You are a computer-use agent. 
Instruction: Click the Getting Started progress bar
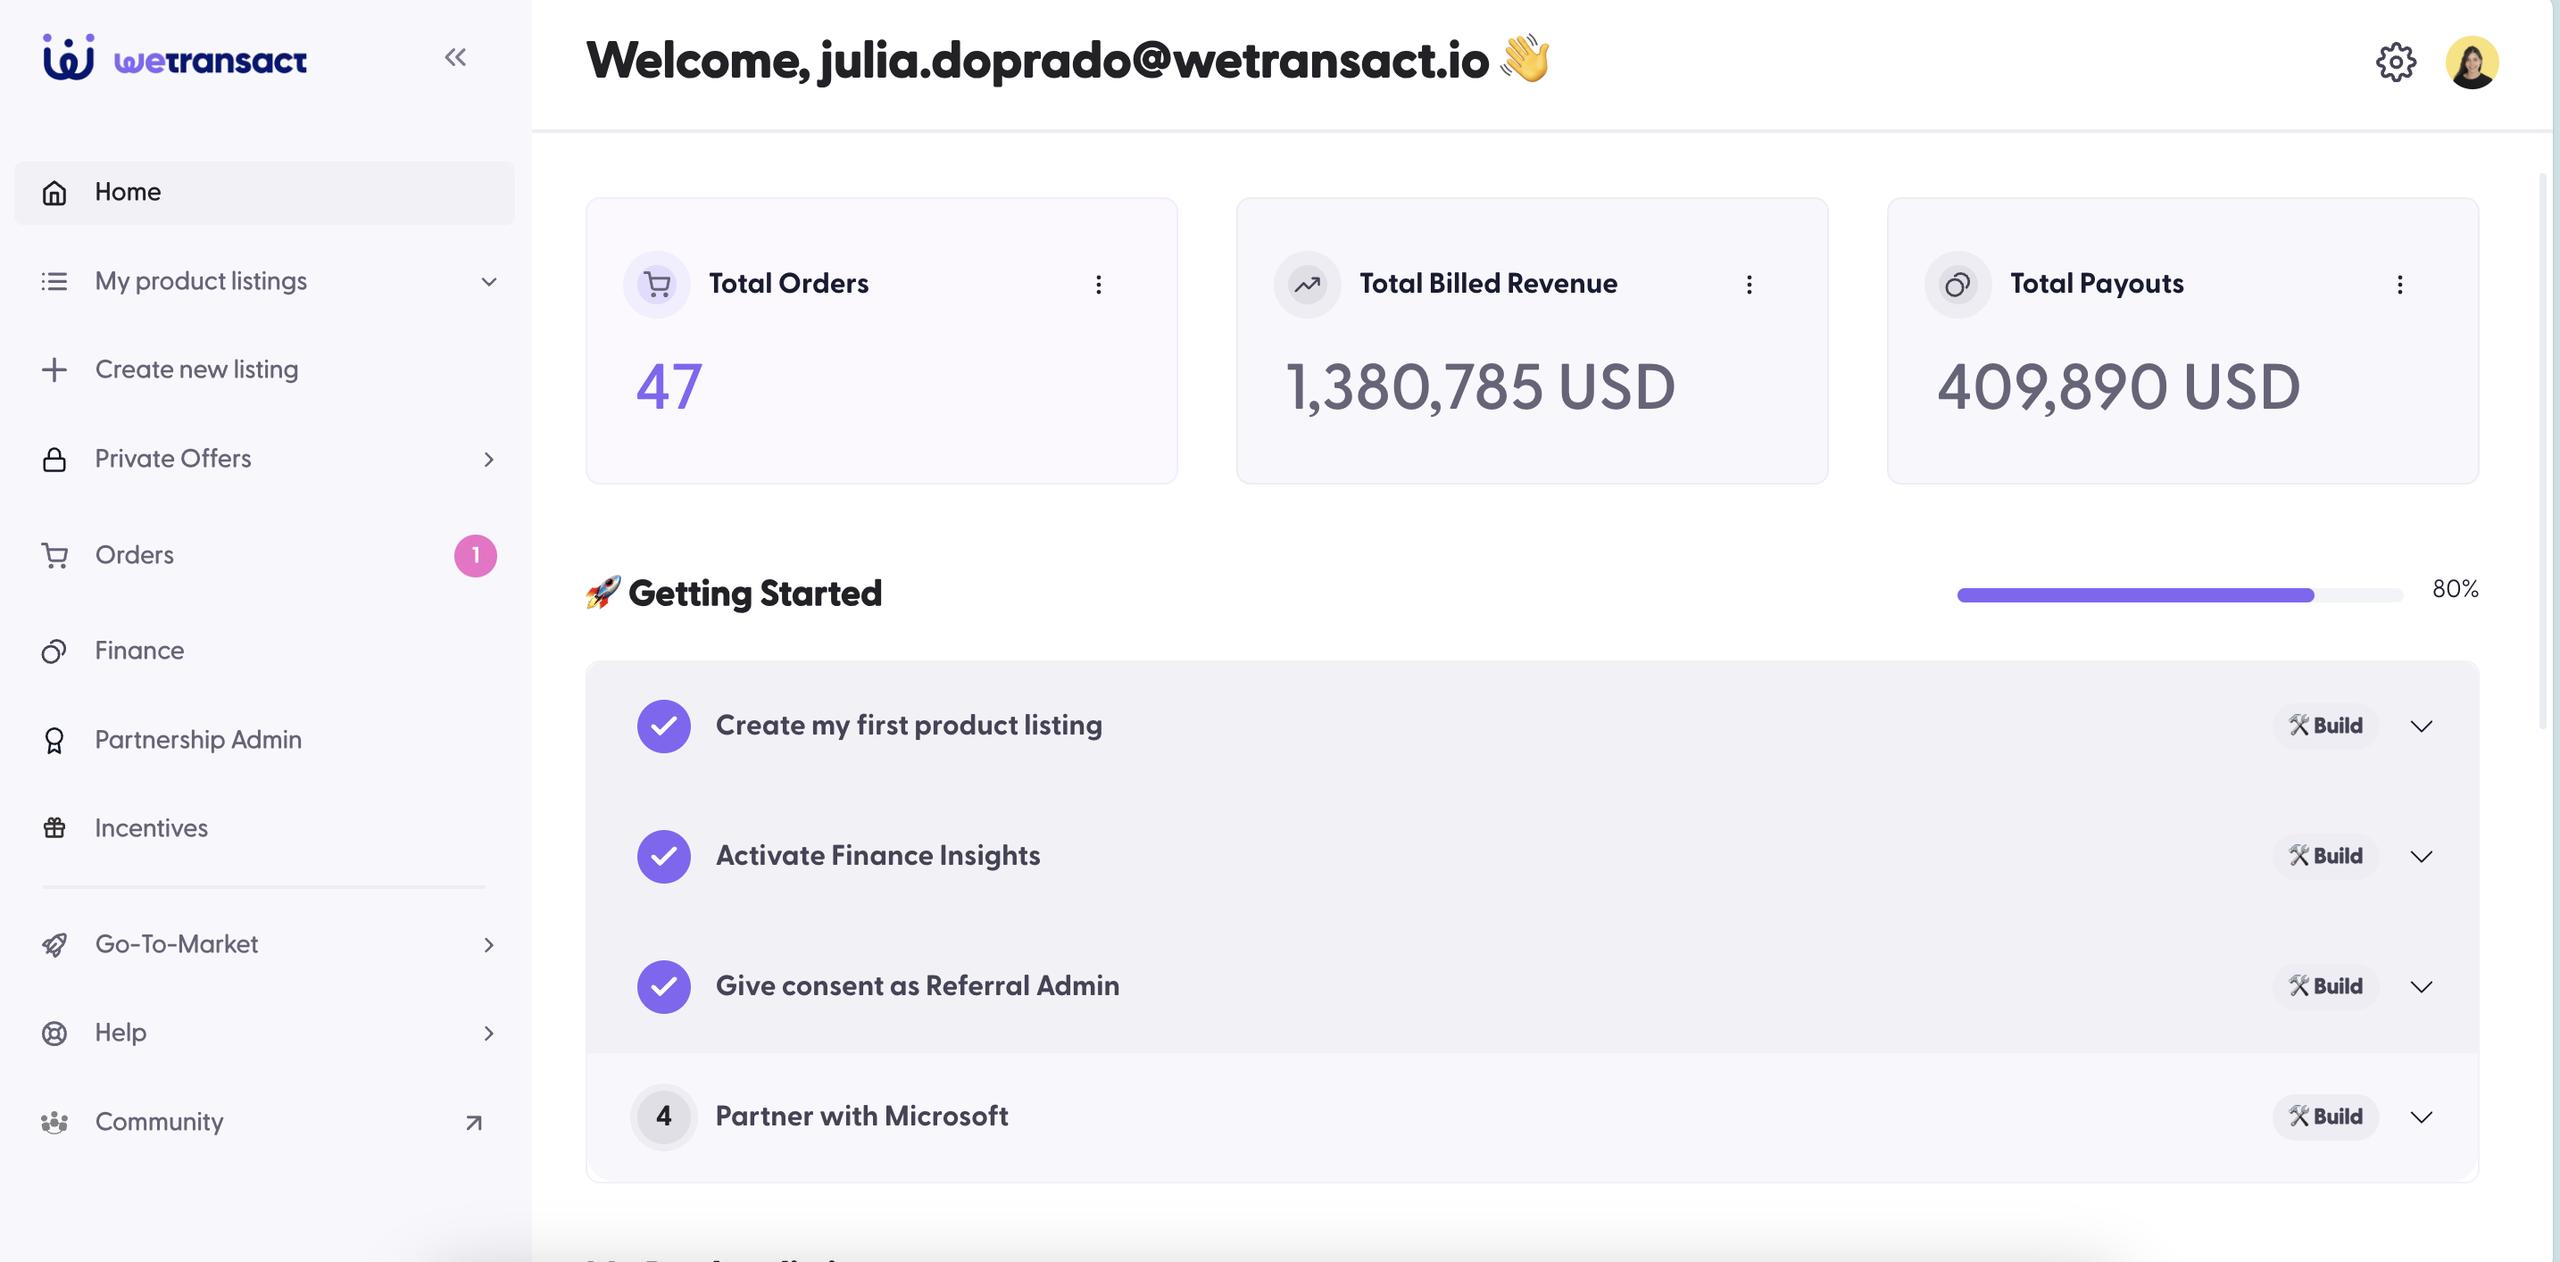(2179, 595)
